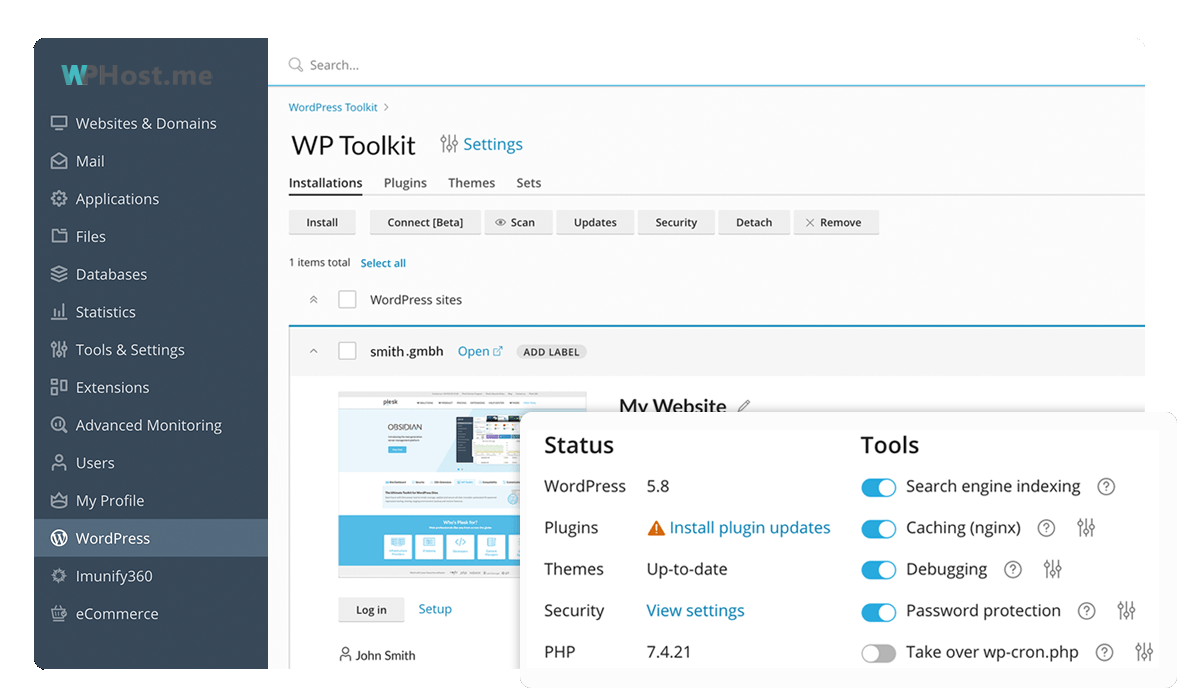The width and height of the screenshot is (1200, 700).
Task: Open Password protection settings sliders icon
Action: 1127,611
